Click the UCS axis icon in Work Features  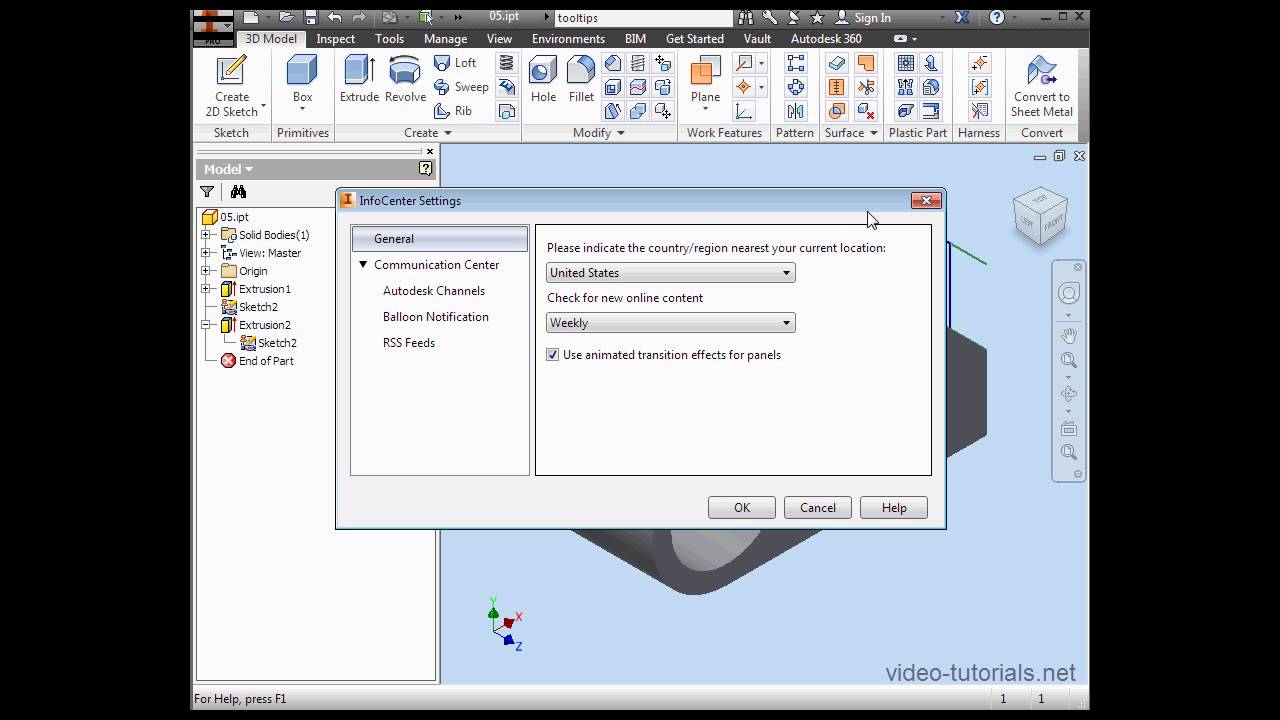744,111
